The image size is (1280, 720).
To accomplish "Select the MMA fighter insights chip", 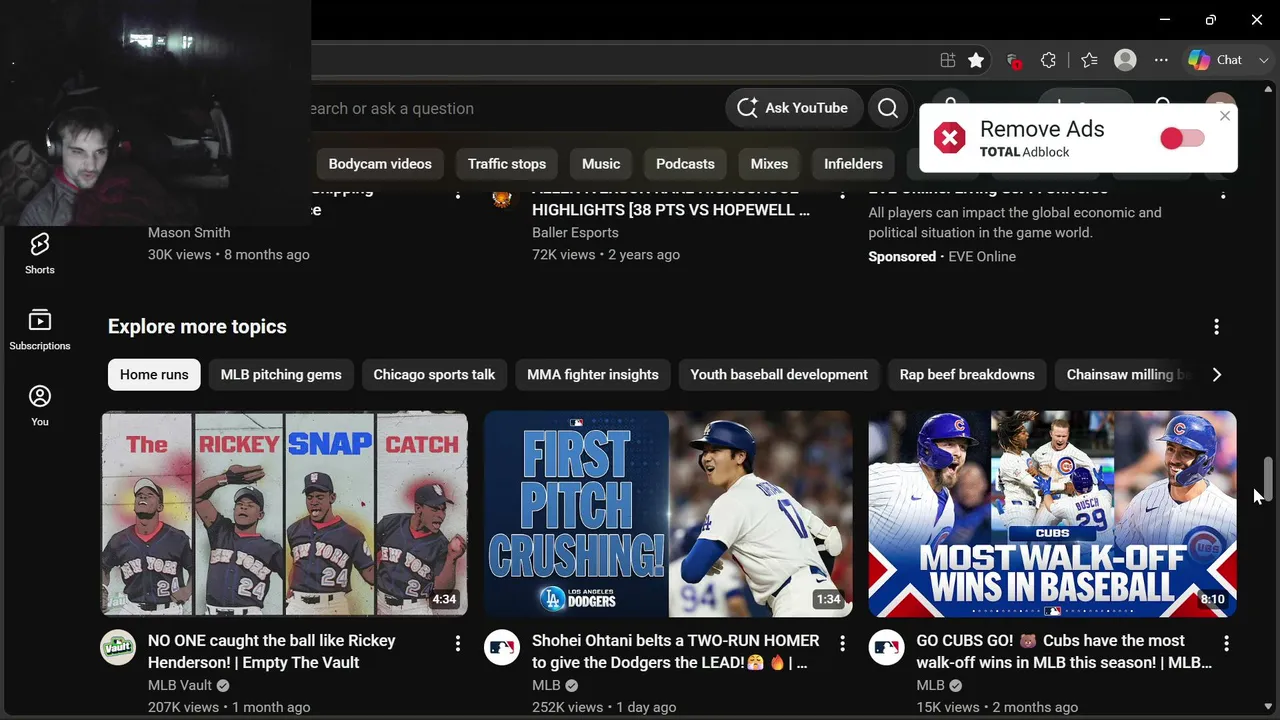I will coord(593,375).
